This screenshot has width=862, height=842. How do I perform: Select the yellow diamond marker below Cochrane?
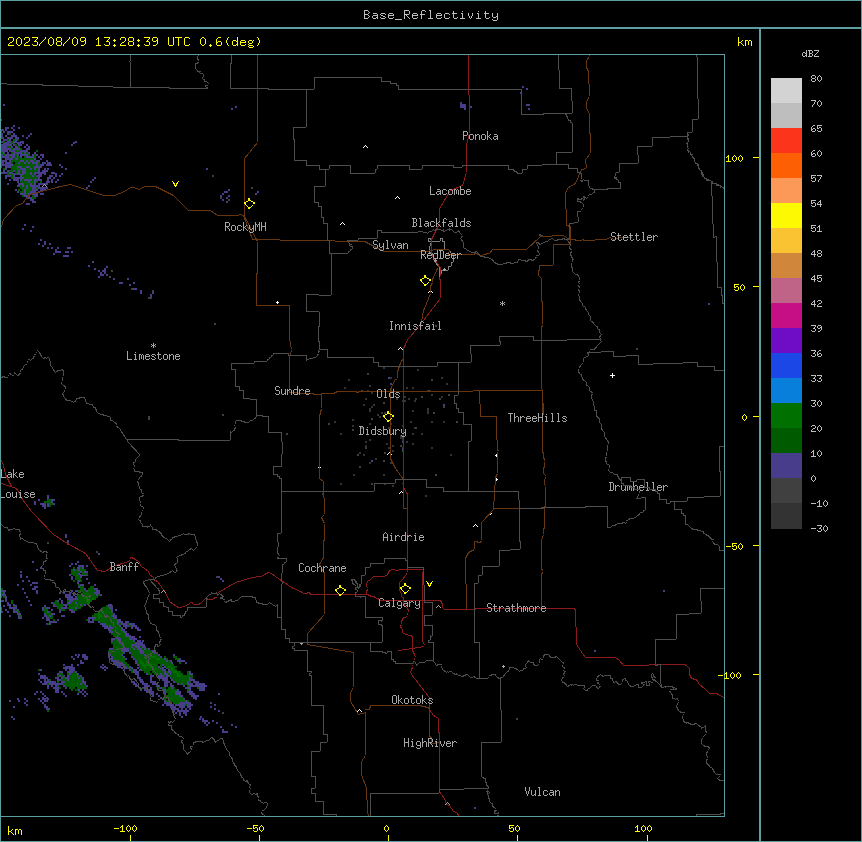[x=341, y=590]
